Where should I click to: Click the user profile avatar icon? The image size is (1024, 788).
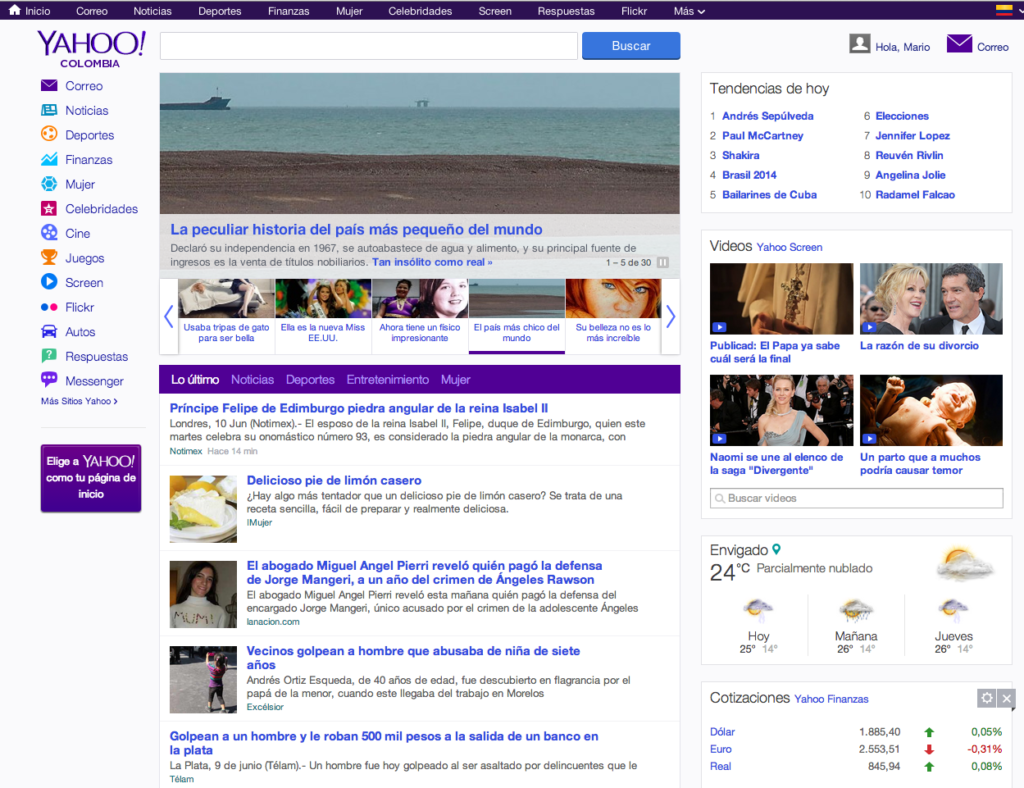(859, 44)
